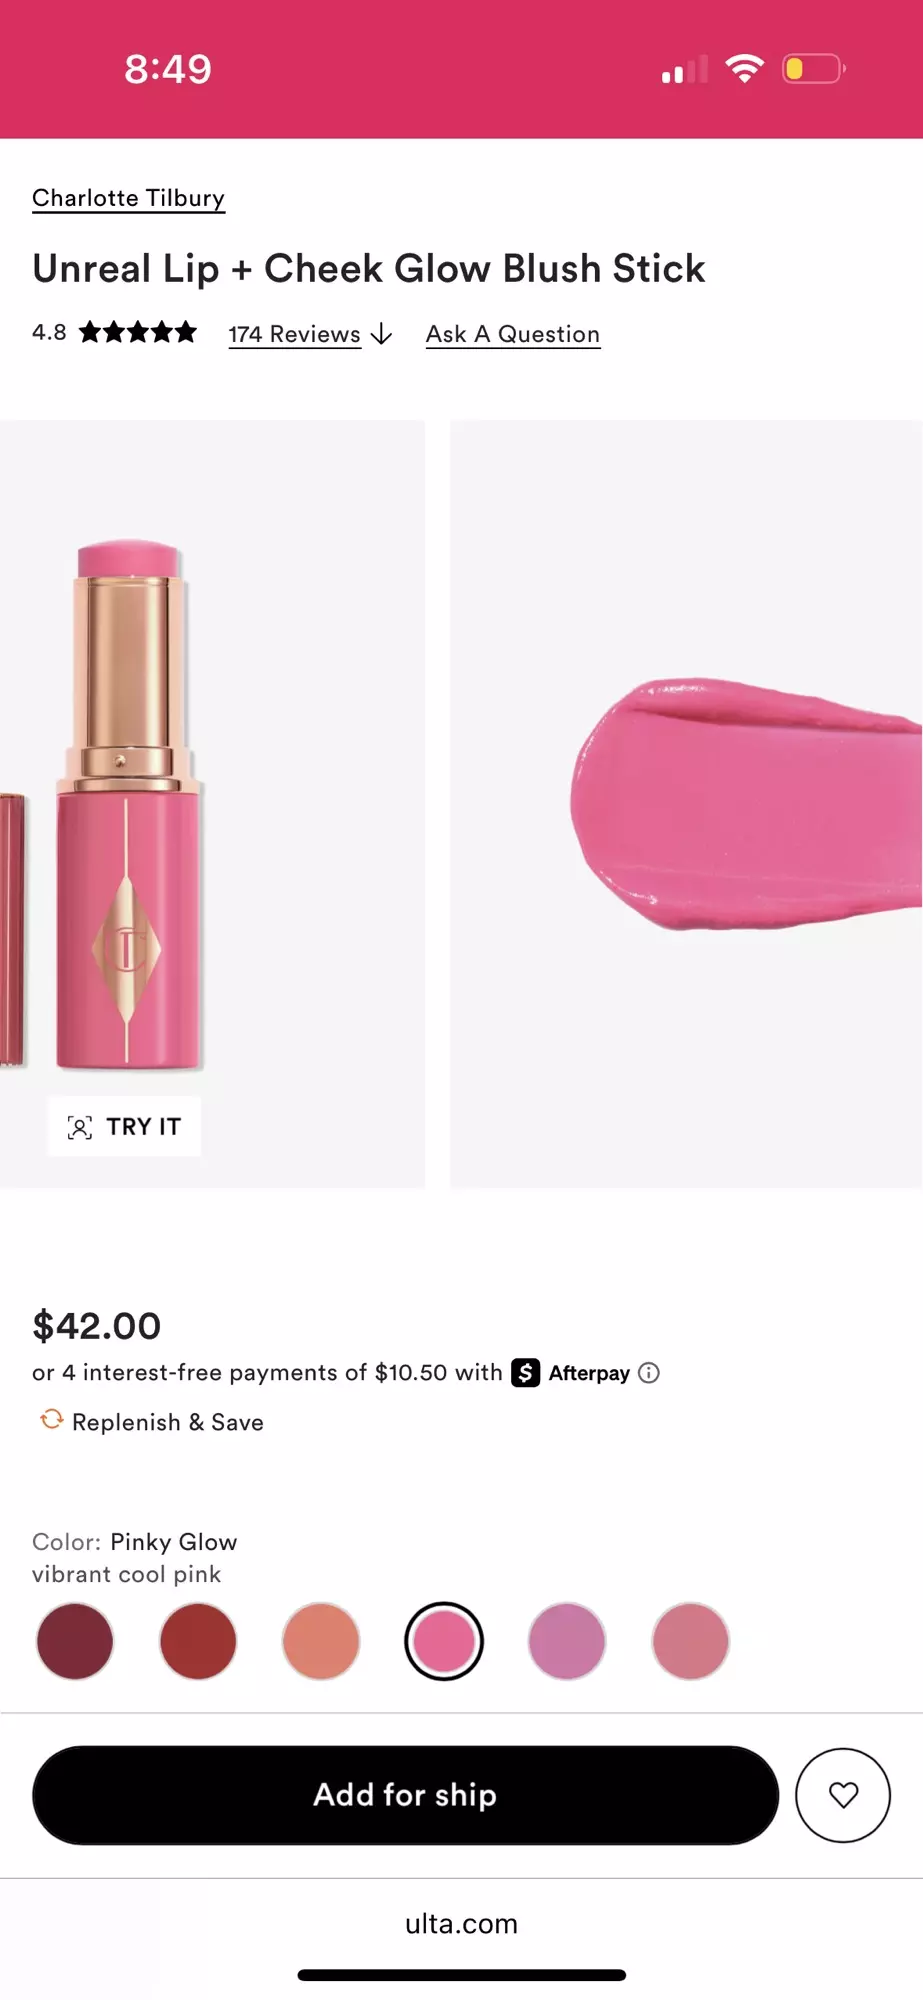Open the Charlotte Tilbury brand page
This screenshot has height=2000, width=923.
(x=128, y=197)
